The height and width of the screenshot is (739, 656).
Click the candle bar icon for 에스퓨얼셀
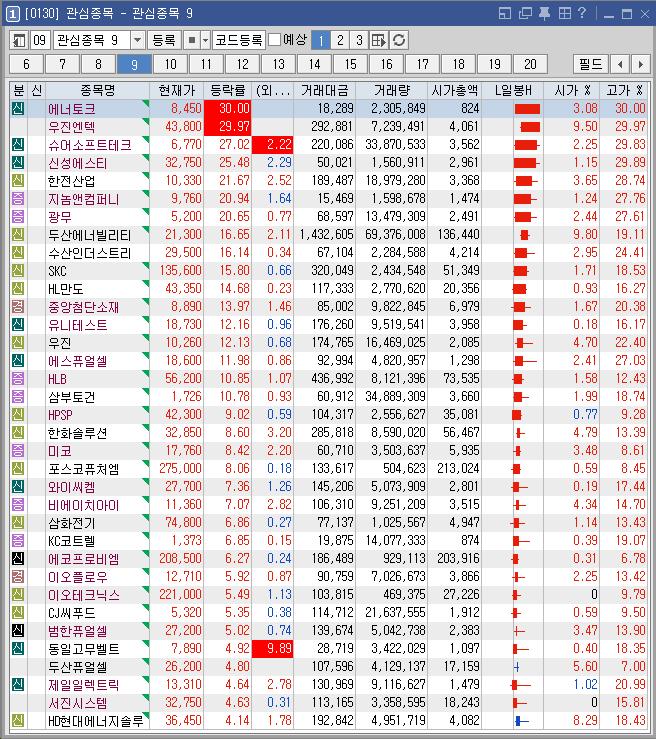(525, 361)
